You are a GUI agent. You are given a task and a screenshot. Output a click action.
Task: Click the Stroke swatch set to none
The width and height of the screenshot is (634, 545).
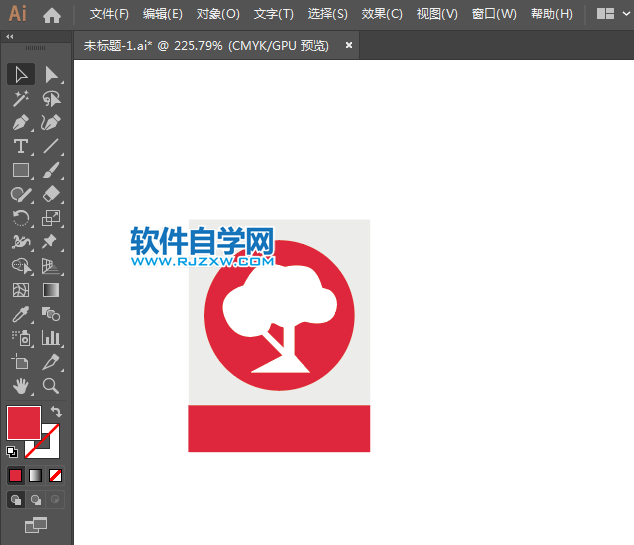(51, 449)
